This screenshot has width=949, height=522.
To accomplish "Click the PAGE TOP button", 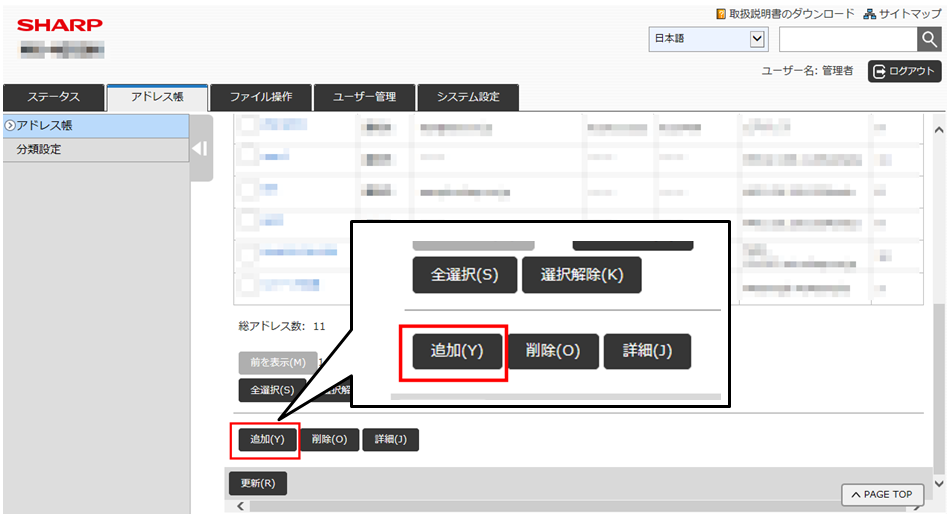I will pos(882,494).
